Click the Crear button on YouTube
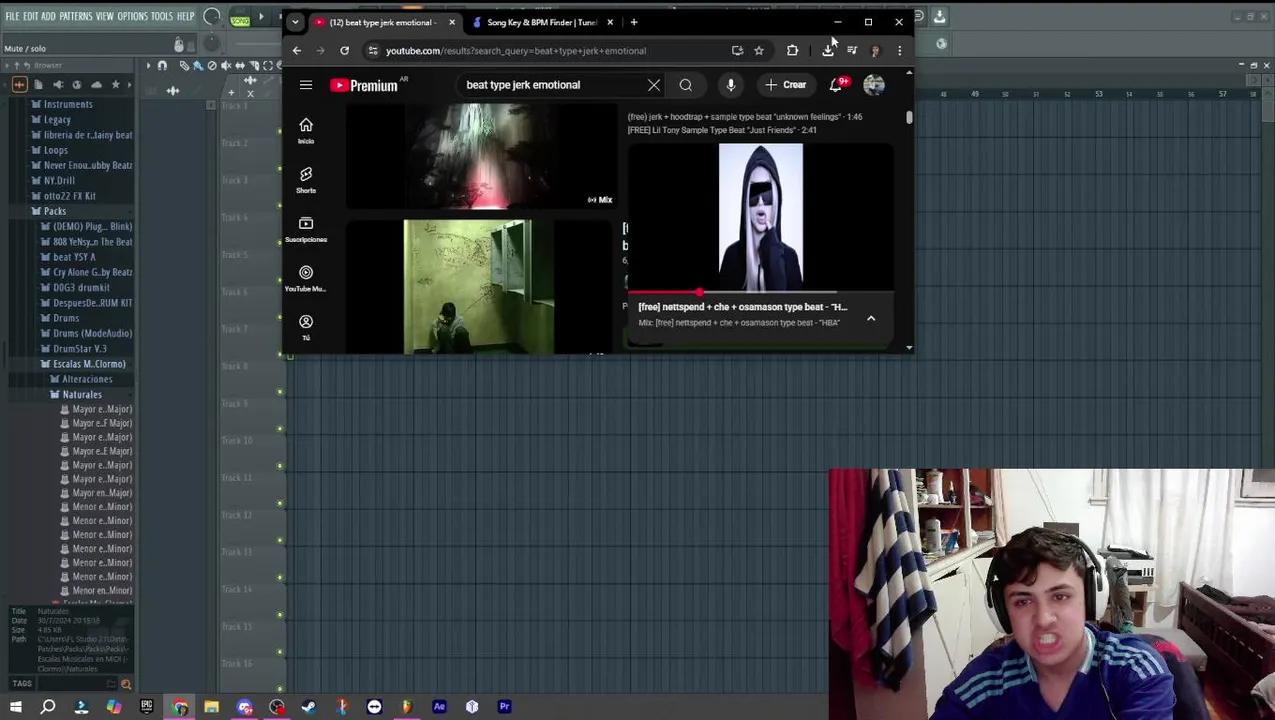This screenshot has height=720, width=1275. (x=786, y=85)
